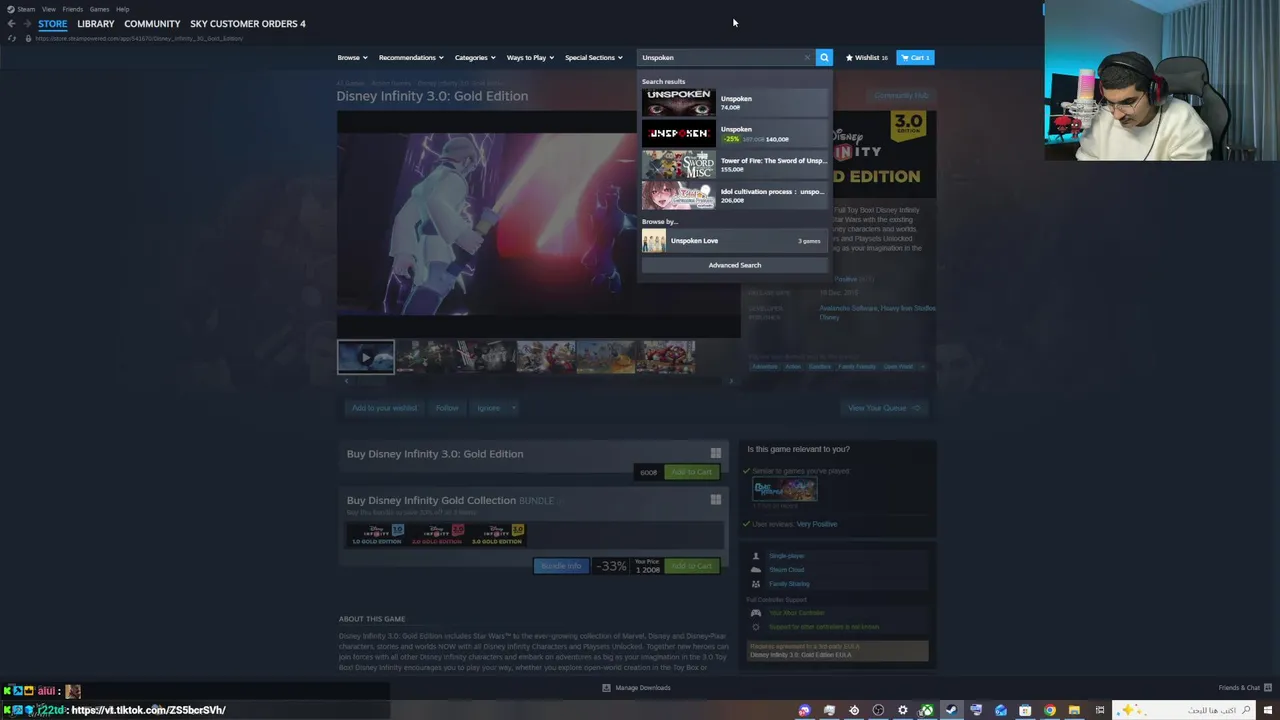
Task: Expand the Categories dropdown
Action: (474, 57)
